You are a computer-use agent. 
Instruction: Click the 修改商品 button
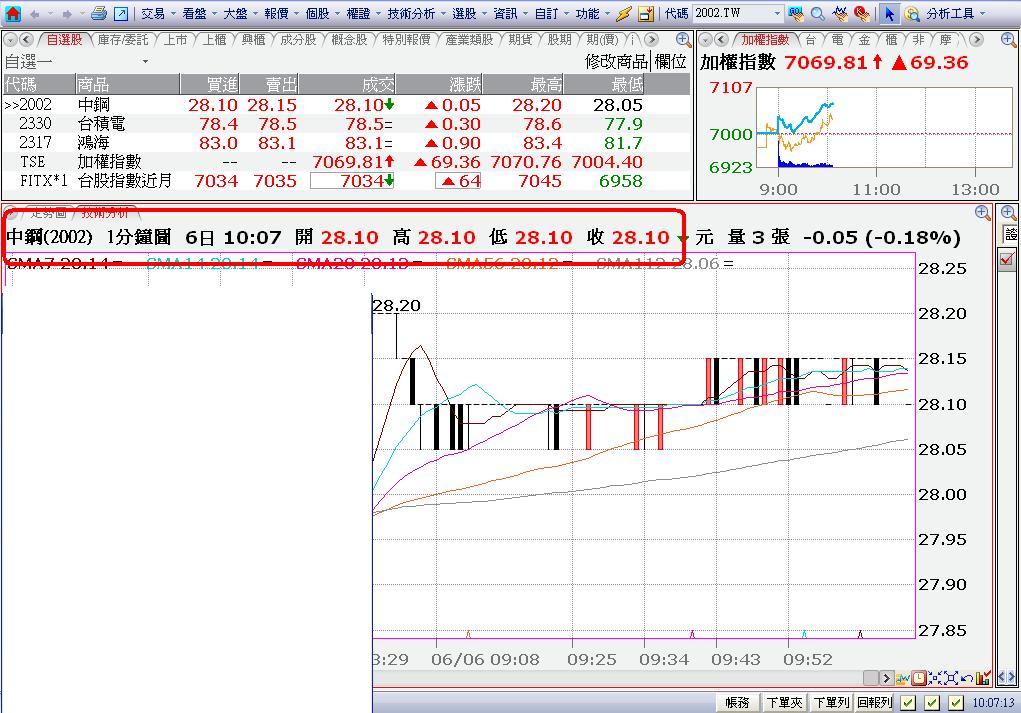click(x=617, y=61)
